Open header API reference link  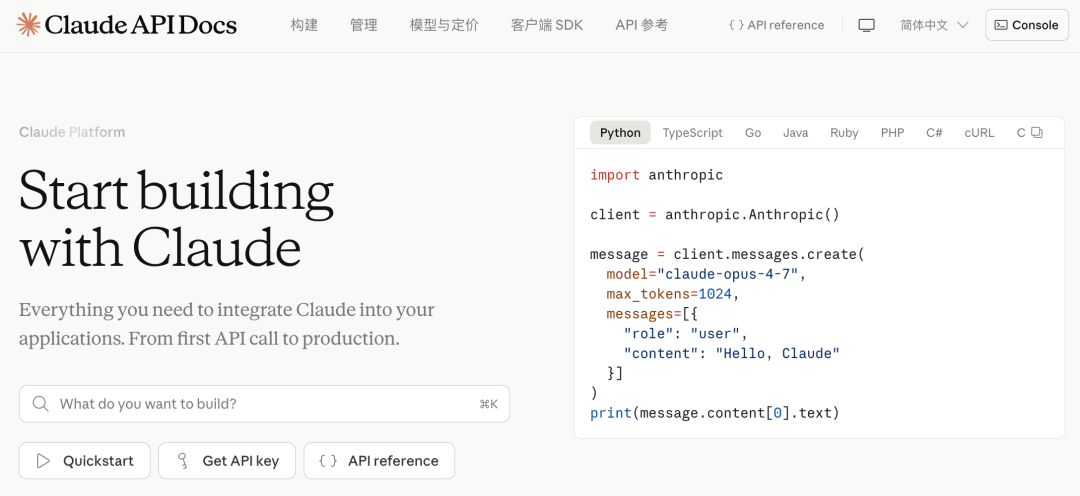[776, 25]
